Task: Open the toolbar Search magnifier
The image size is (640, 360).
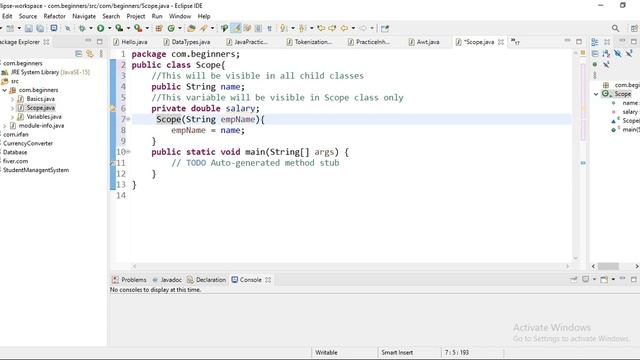Action: point(615,28)
